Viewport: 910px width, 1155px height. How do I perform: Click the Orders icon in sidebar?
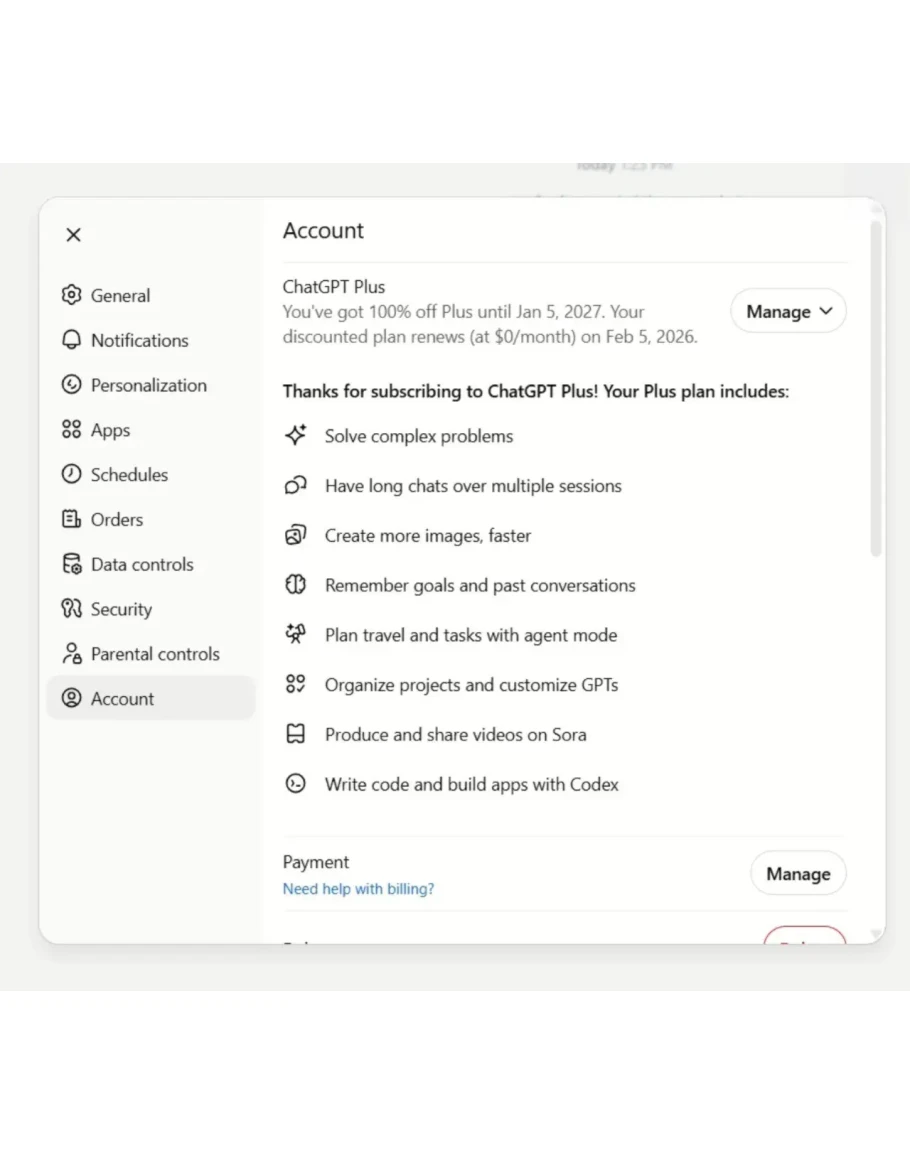[x=71, y=519]
